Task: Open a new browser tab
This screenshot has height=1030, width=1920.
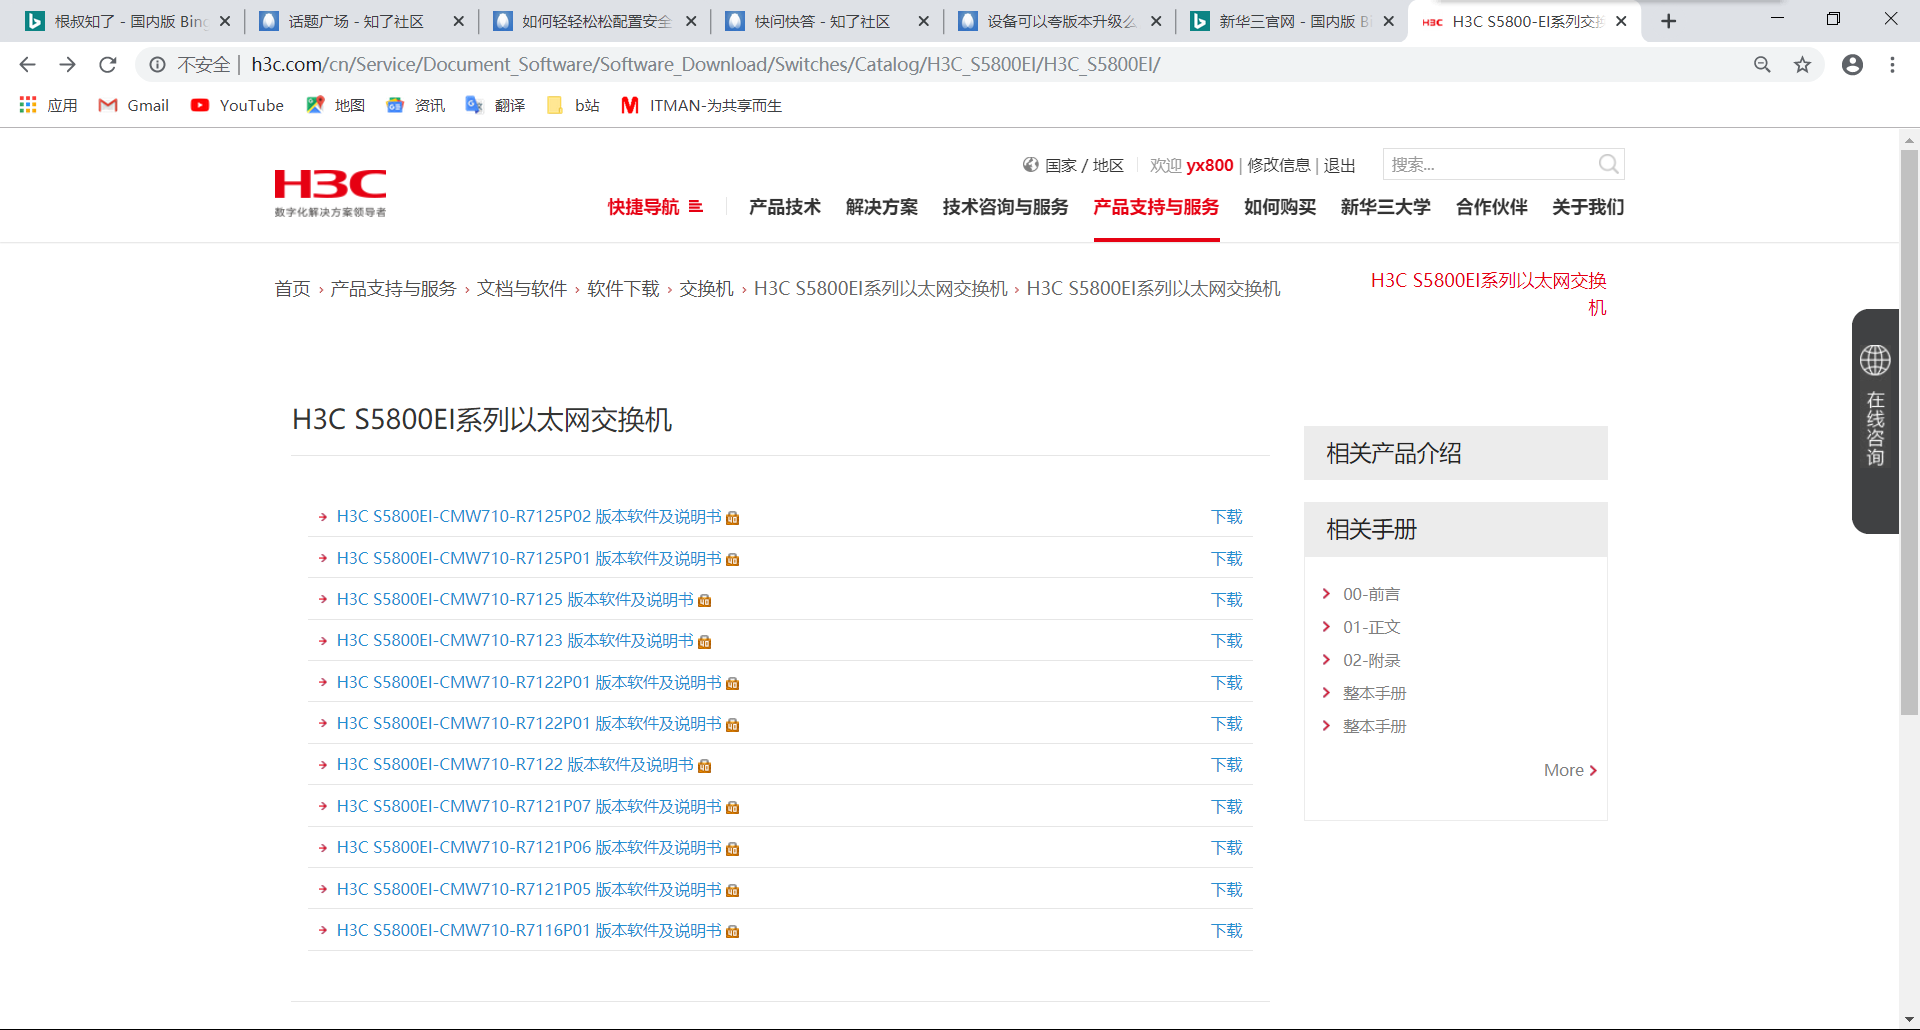Action: tap(1668, 21)
